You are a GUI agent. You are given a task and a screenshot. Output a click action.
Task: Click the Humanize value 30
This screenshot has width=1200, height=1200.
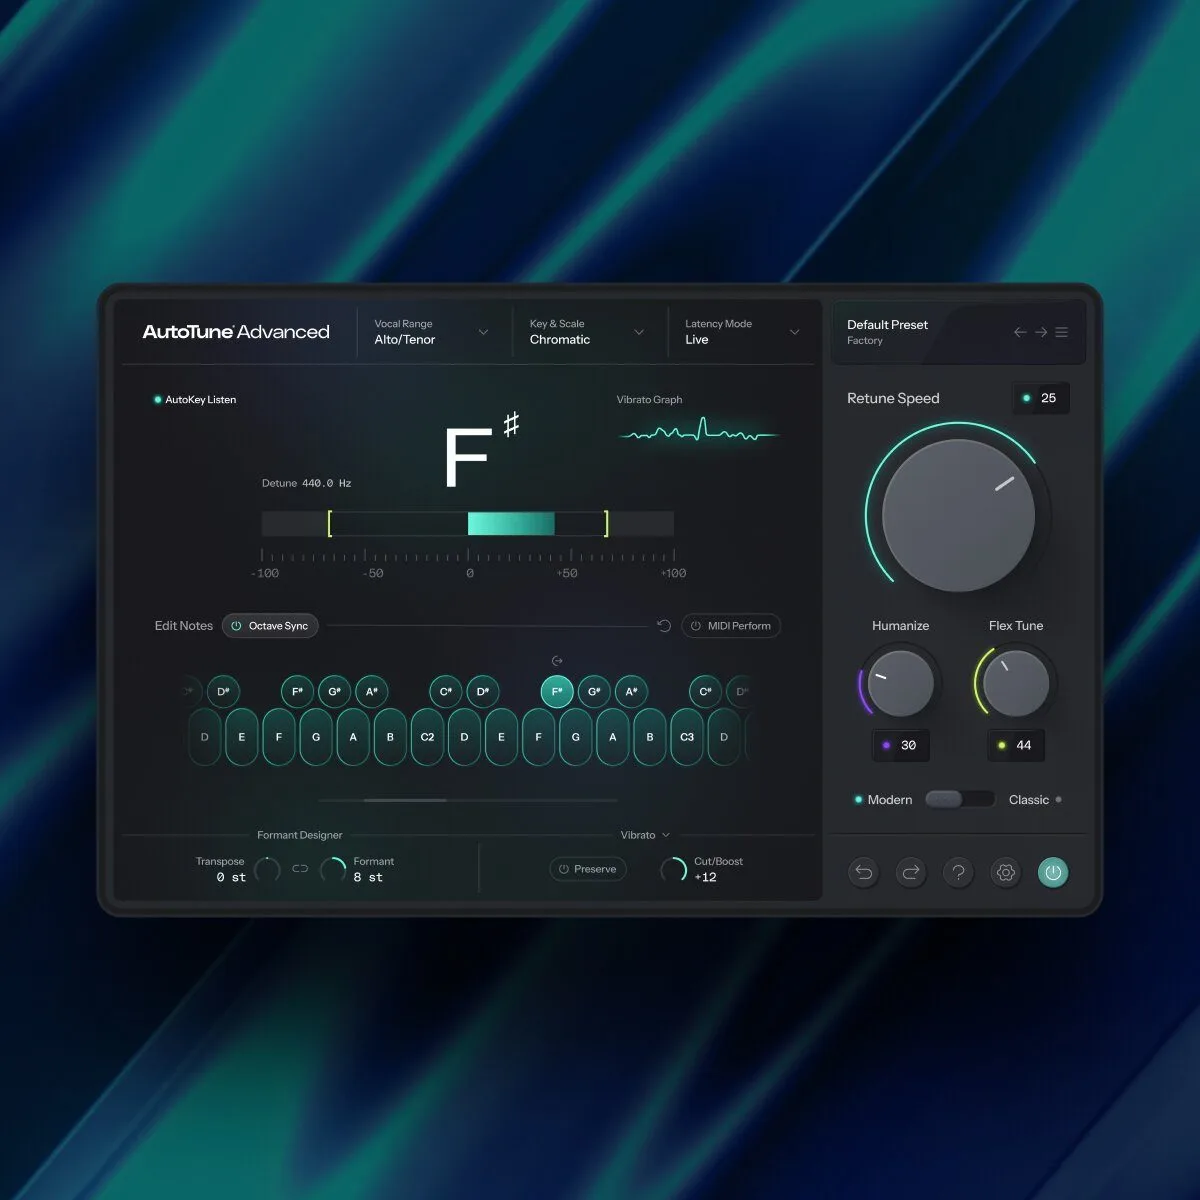(x=900, y=745)
